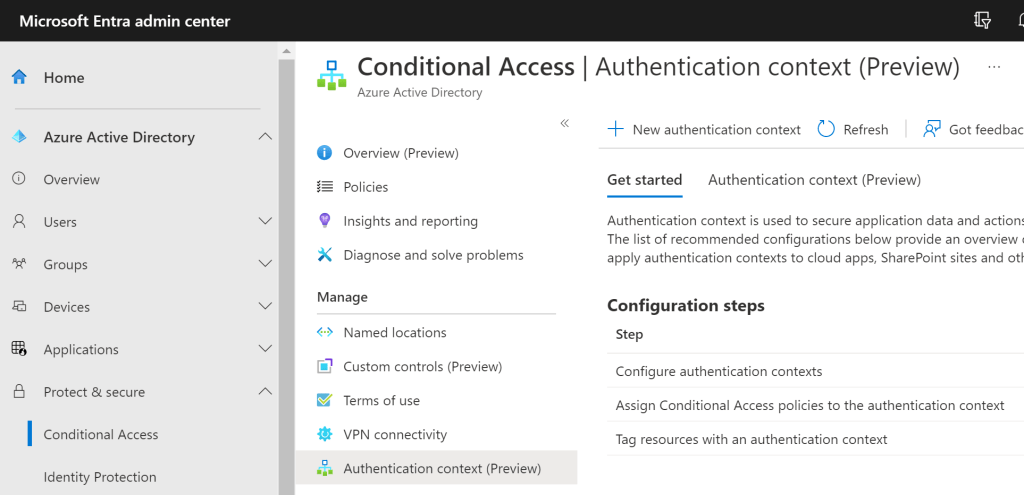1024x495 pixels.
Task: Collapse the Protect & secure section
Action: (265, 392)
